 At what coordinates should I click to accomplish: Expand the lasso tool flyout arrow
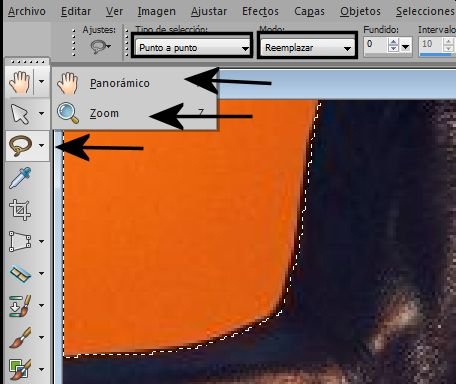coord(42,145)
